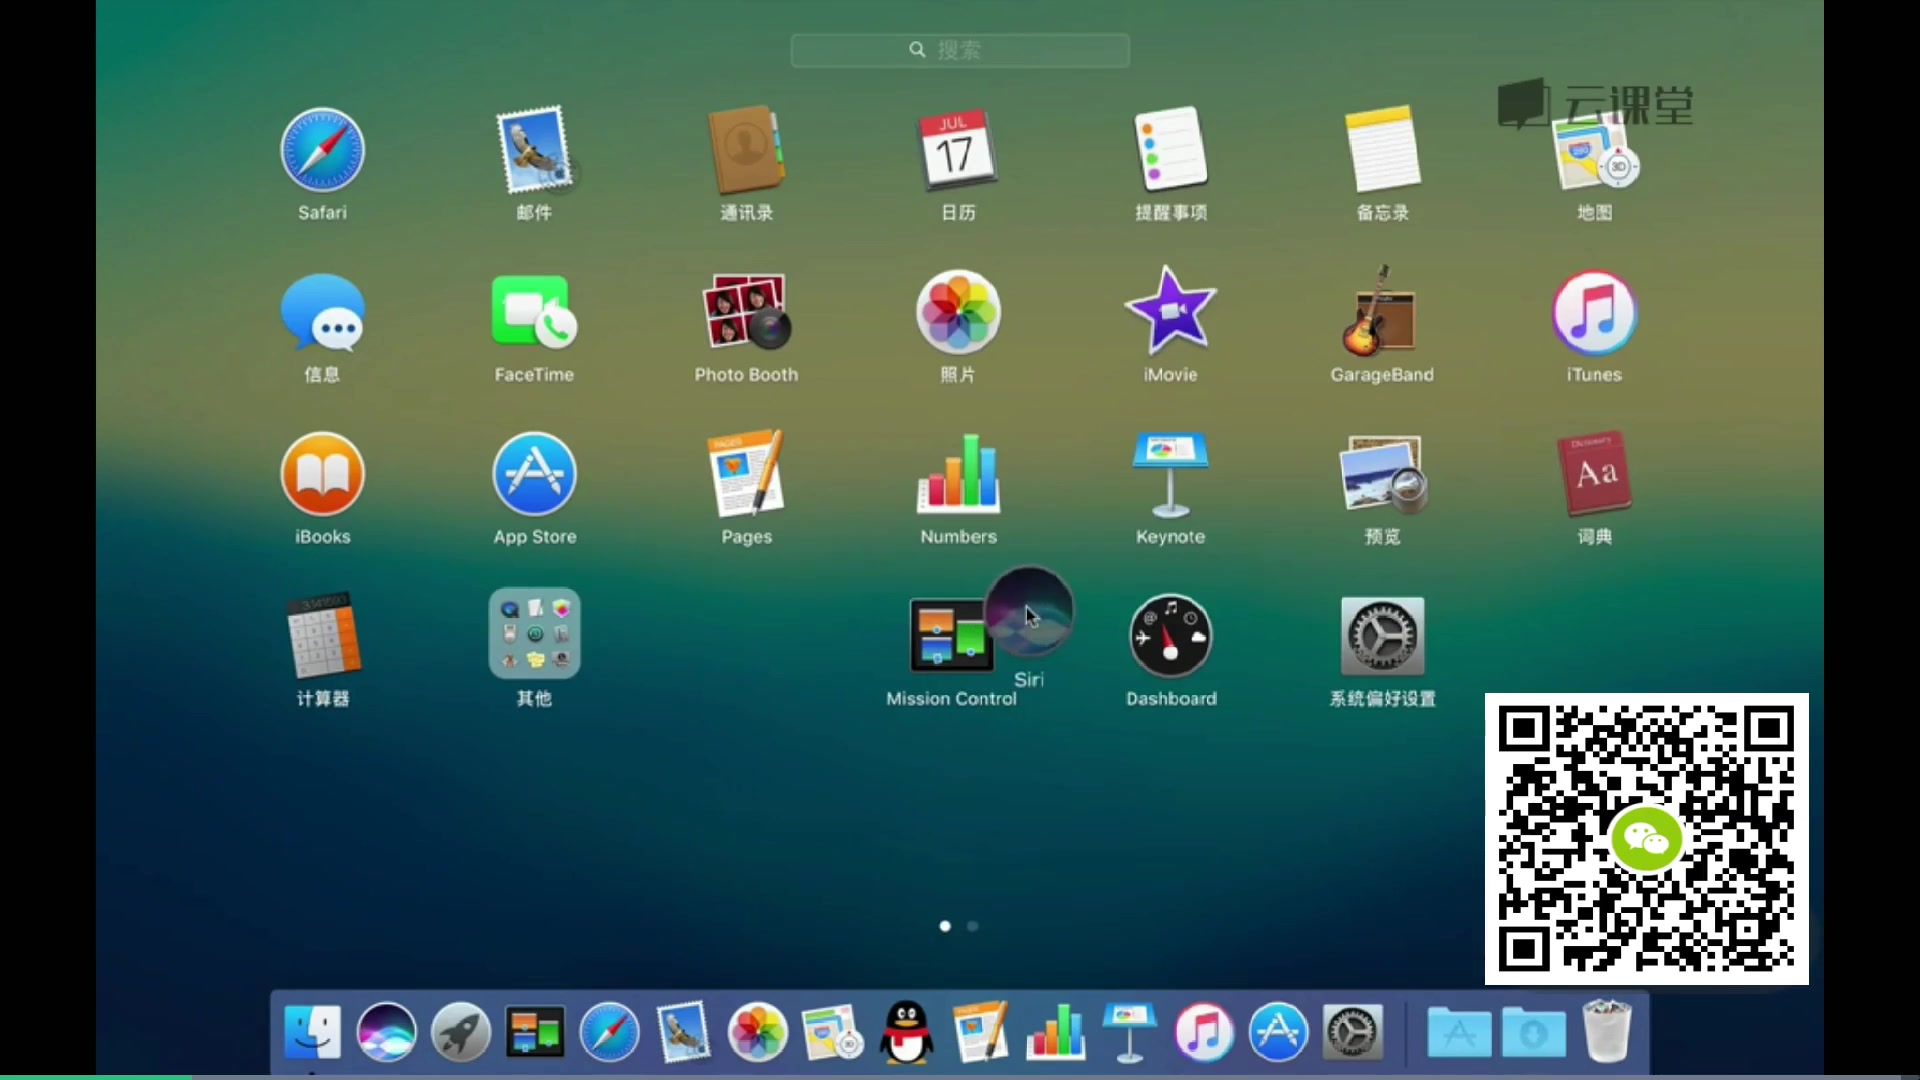Open Keynote from the Dock

click(1129, 1032)
